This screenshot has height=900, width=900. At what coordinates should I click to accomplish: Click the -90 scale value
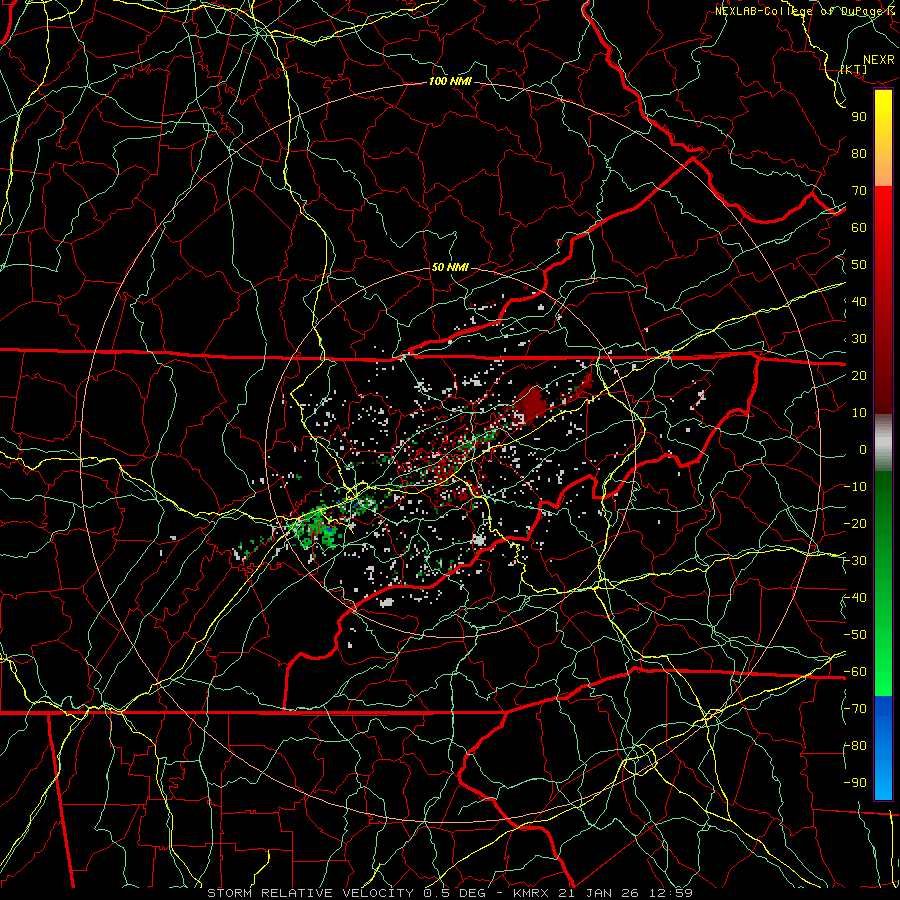855,783
